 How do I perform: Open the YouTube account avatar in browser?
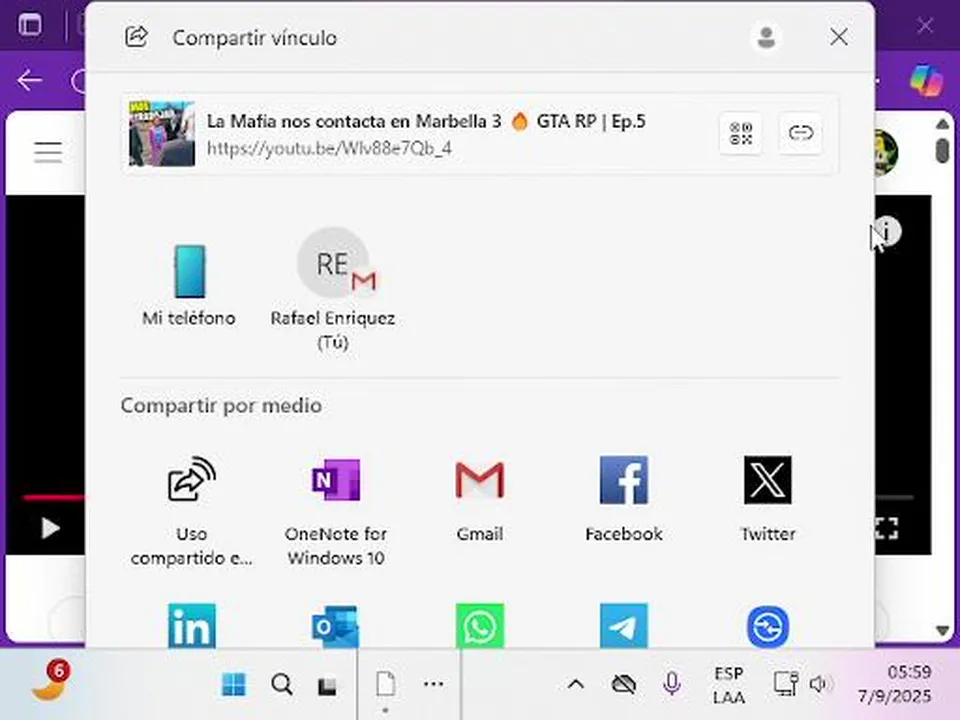[886, 152]
